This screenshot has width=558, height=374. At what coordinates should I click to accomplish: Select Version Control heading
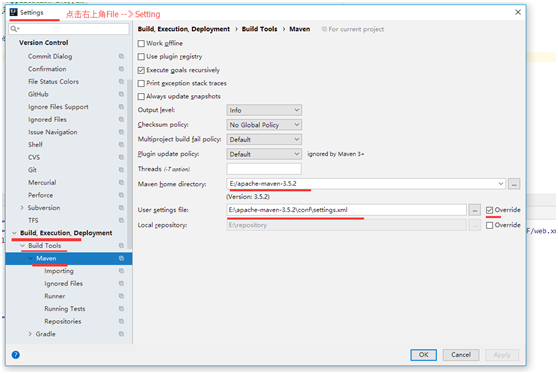coord(43,43)
